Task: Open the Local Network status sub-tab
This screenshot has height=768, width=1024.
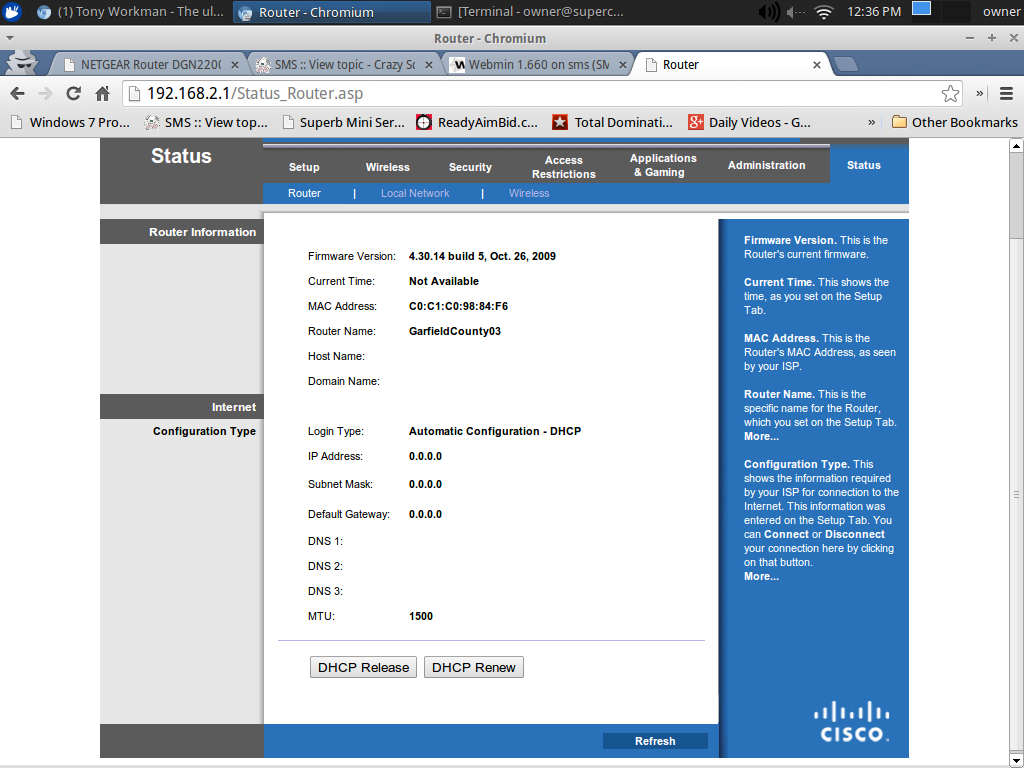Action: [x=415, y=193]
